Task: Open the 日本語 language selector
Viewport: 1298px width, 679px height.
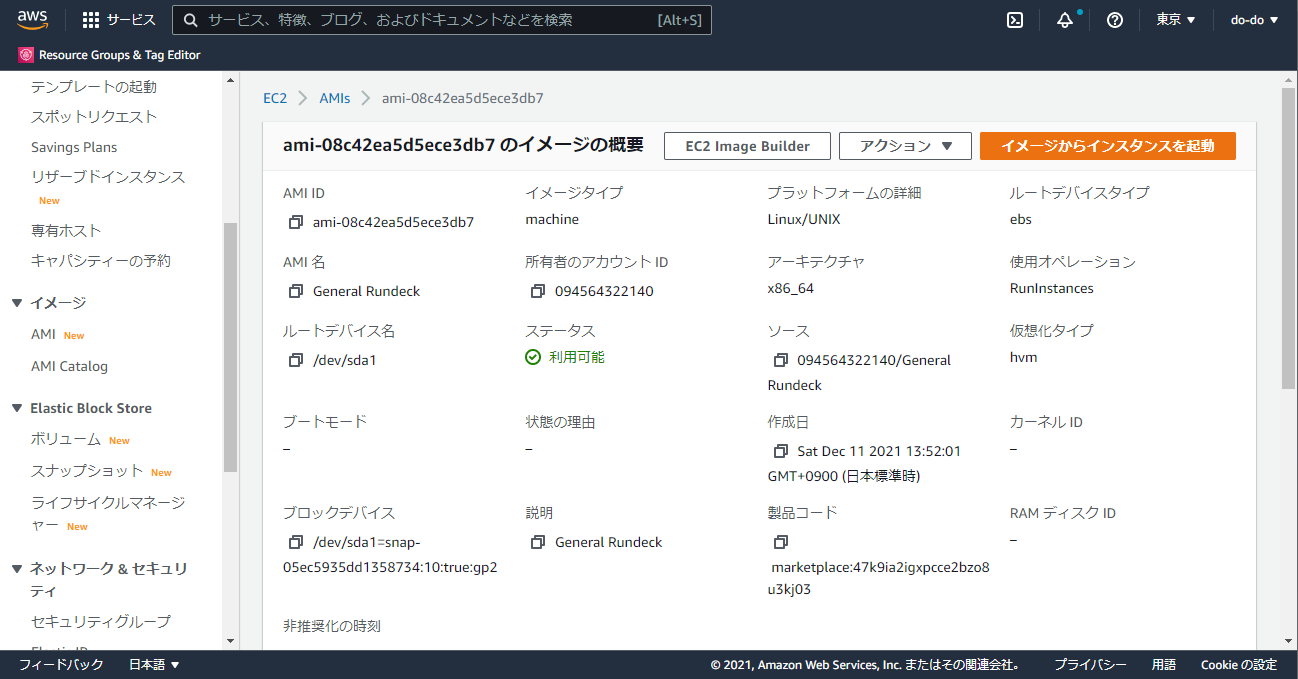Action: 154,665
